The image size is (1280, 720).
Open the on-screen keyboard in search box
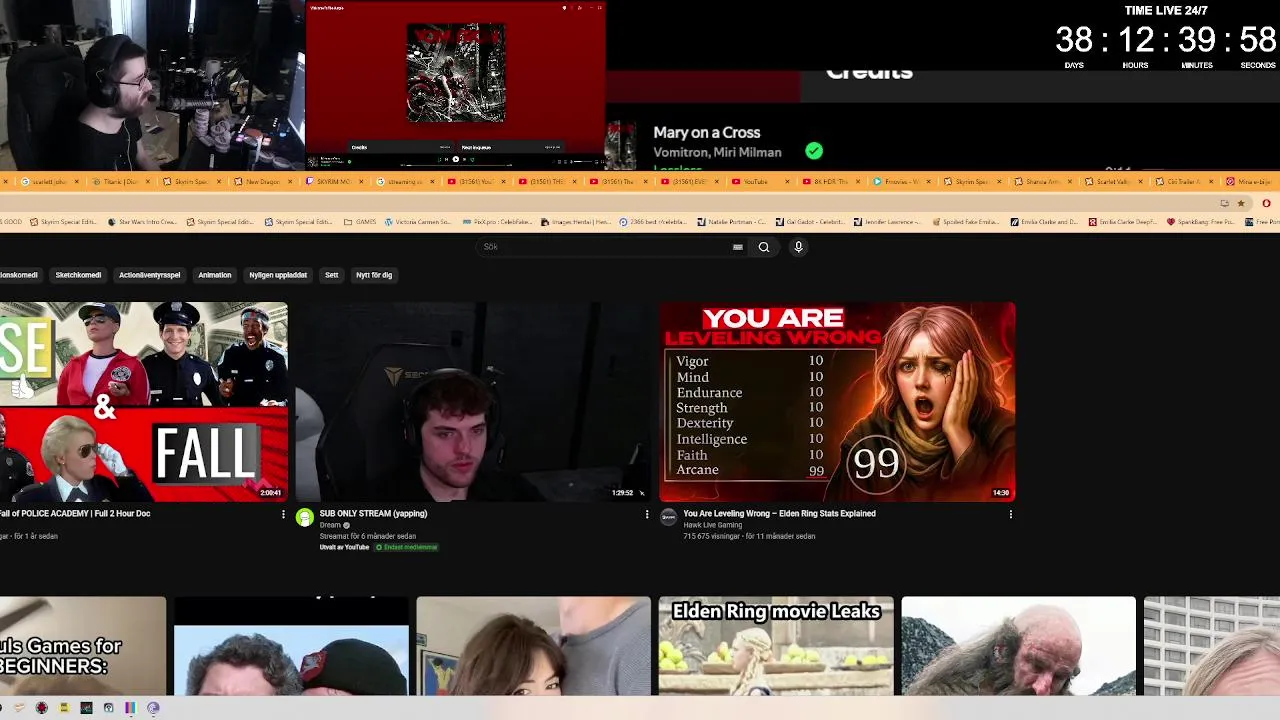point(738,247)
